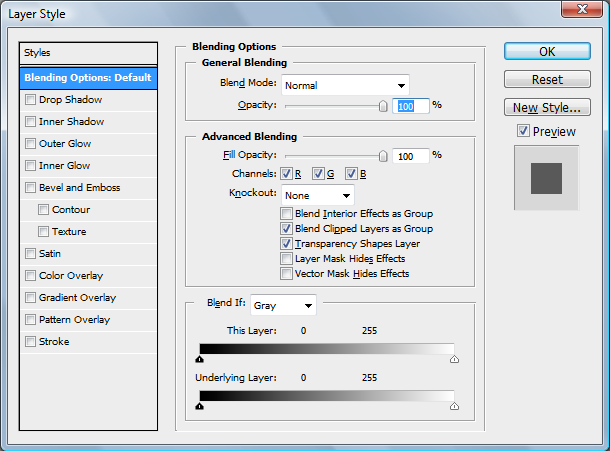Viewport: 610px width, 451px height.
Task: Open the Blend If channel dropdown
Action: (x=283, y=305)
